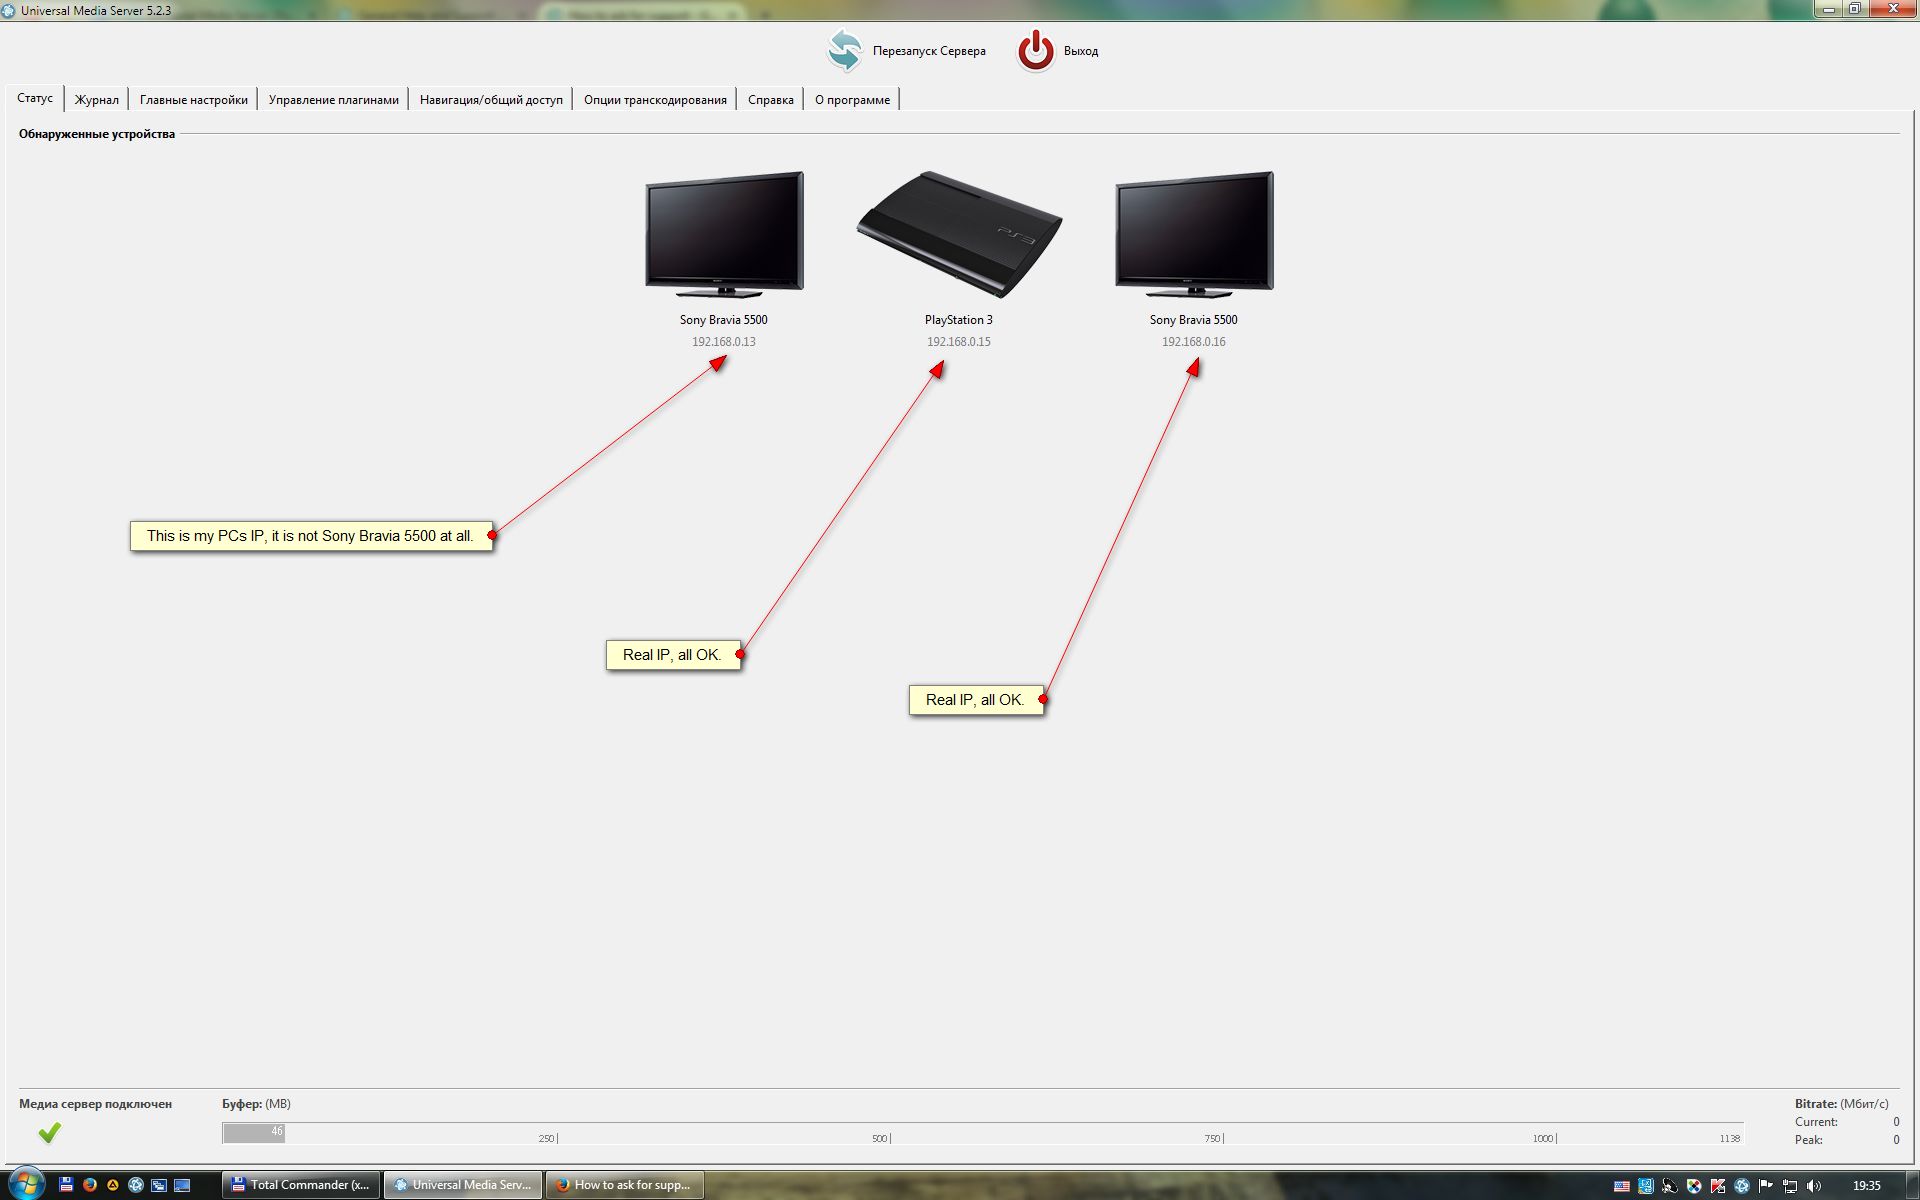
Task: Click the Выход button label
Action: (x=1081, y=51)
